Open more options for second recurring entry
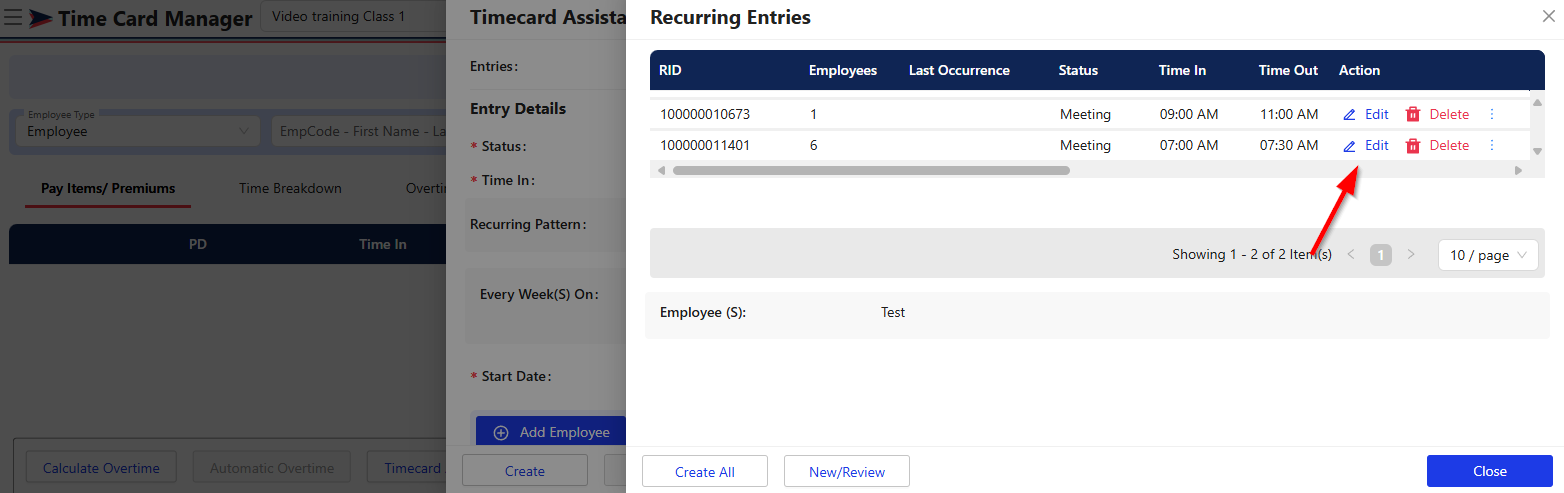This screenshot has height=493, width=1564. (x=1492, y=146)
